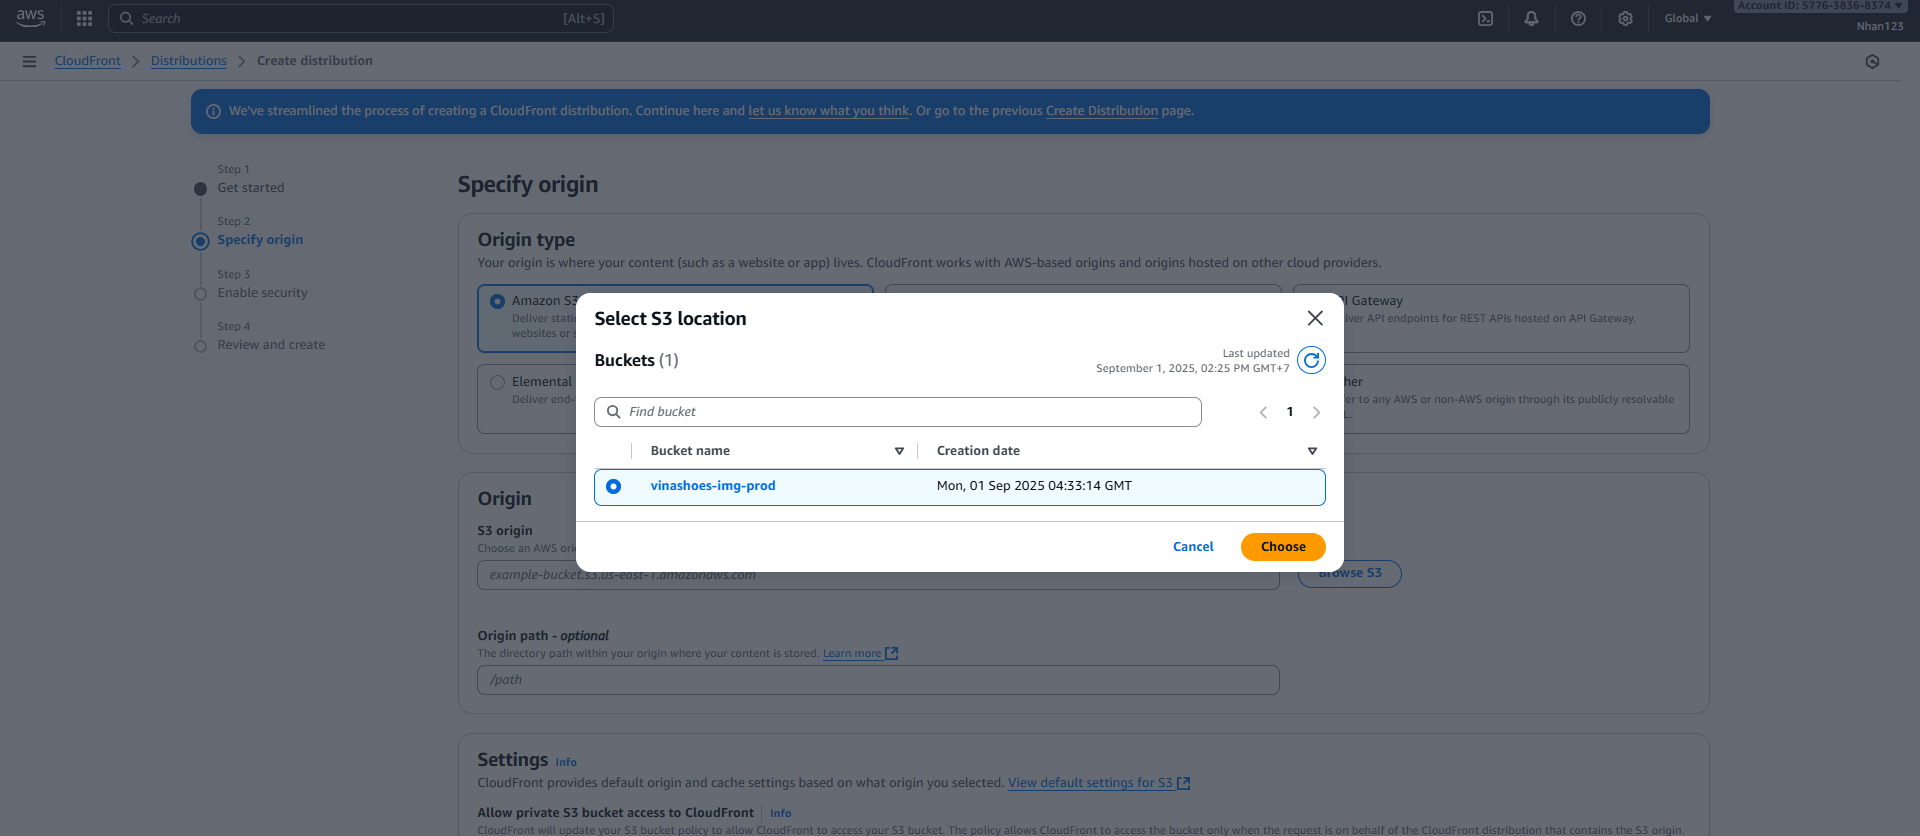Open the Global region selector

[1686, 18]
